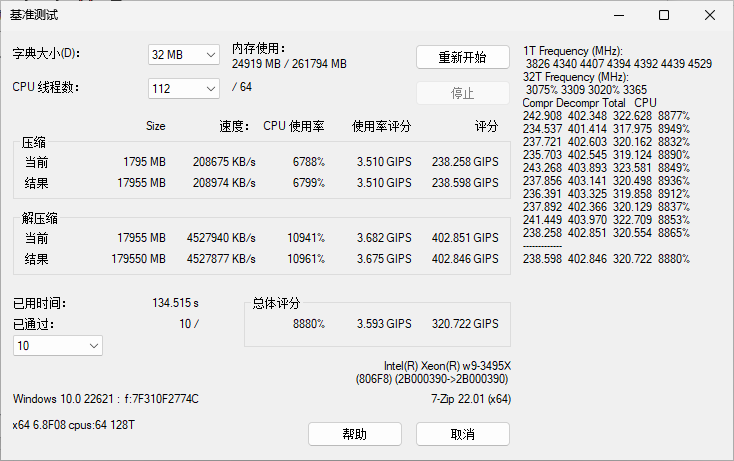Screen dimensions: 734x461
Task: Click the 32T Frequency (MHz) label
Action: 576,77
